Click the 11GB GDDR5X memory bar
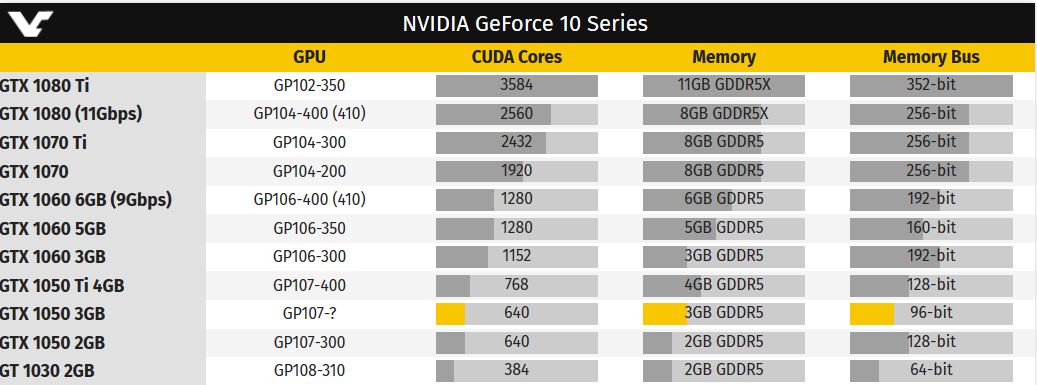Viewport: 1037px width, 385px height. [724, 86]
